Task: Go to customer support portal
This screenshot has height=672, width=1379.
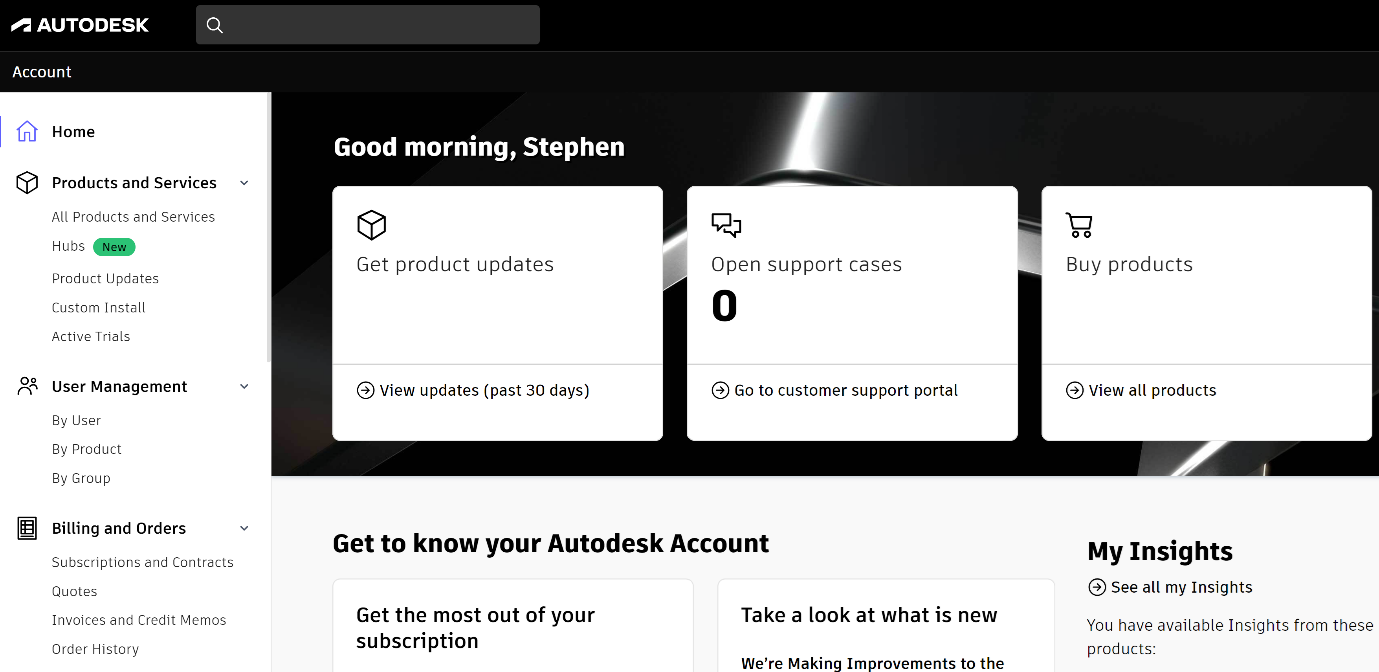Action: 846,390
